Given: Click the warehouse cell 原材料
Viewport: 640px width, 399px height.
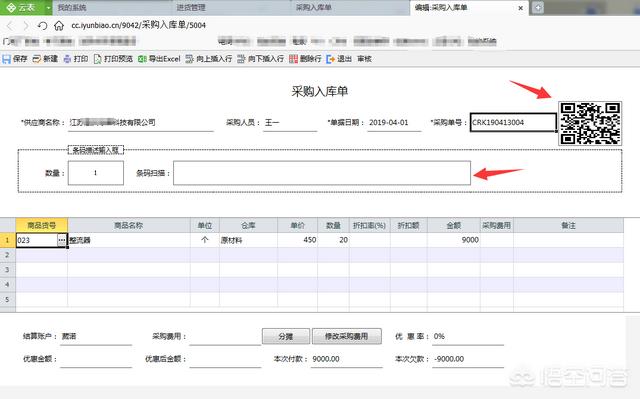Looking at the screenshot, I should tap(248, 240).
